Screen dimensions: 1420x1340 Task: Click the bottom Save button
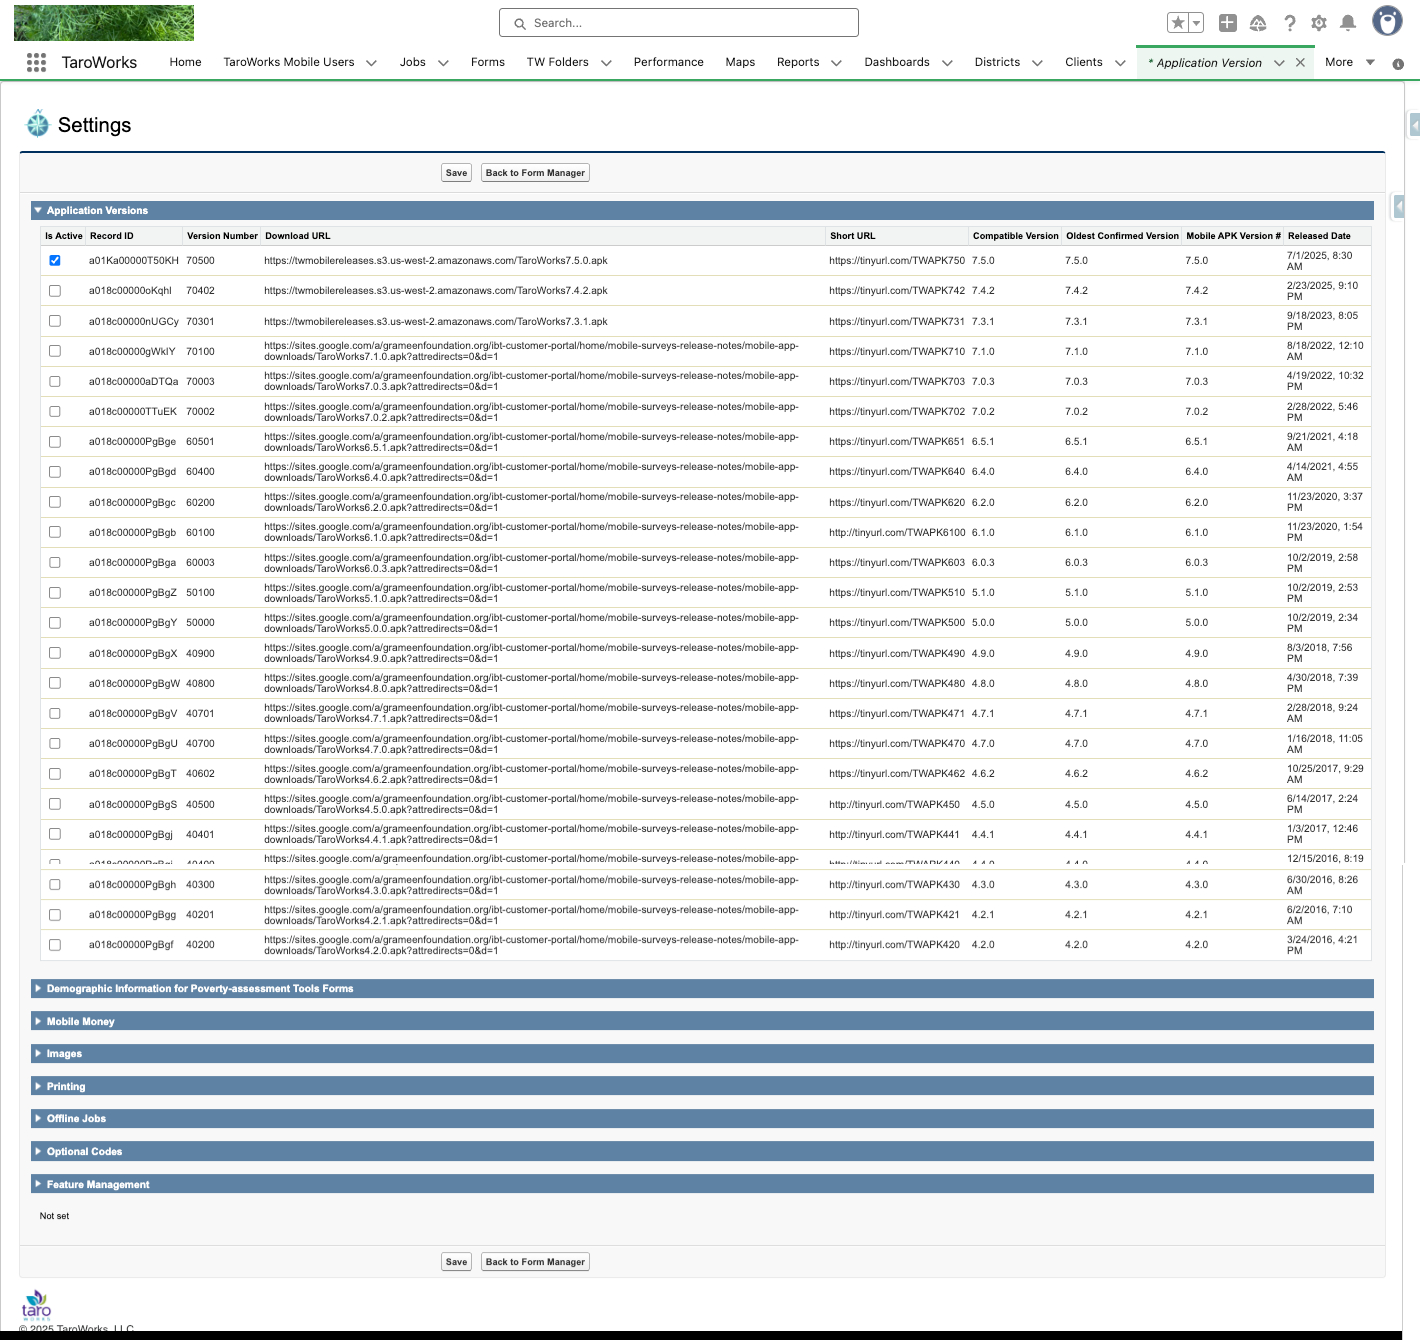point(456,1262)
